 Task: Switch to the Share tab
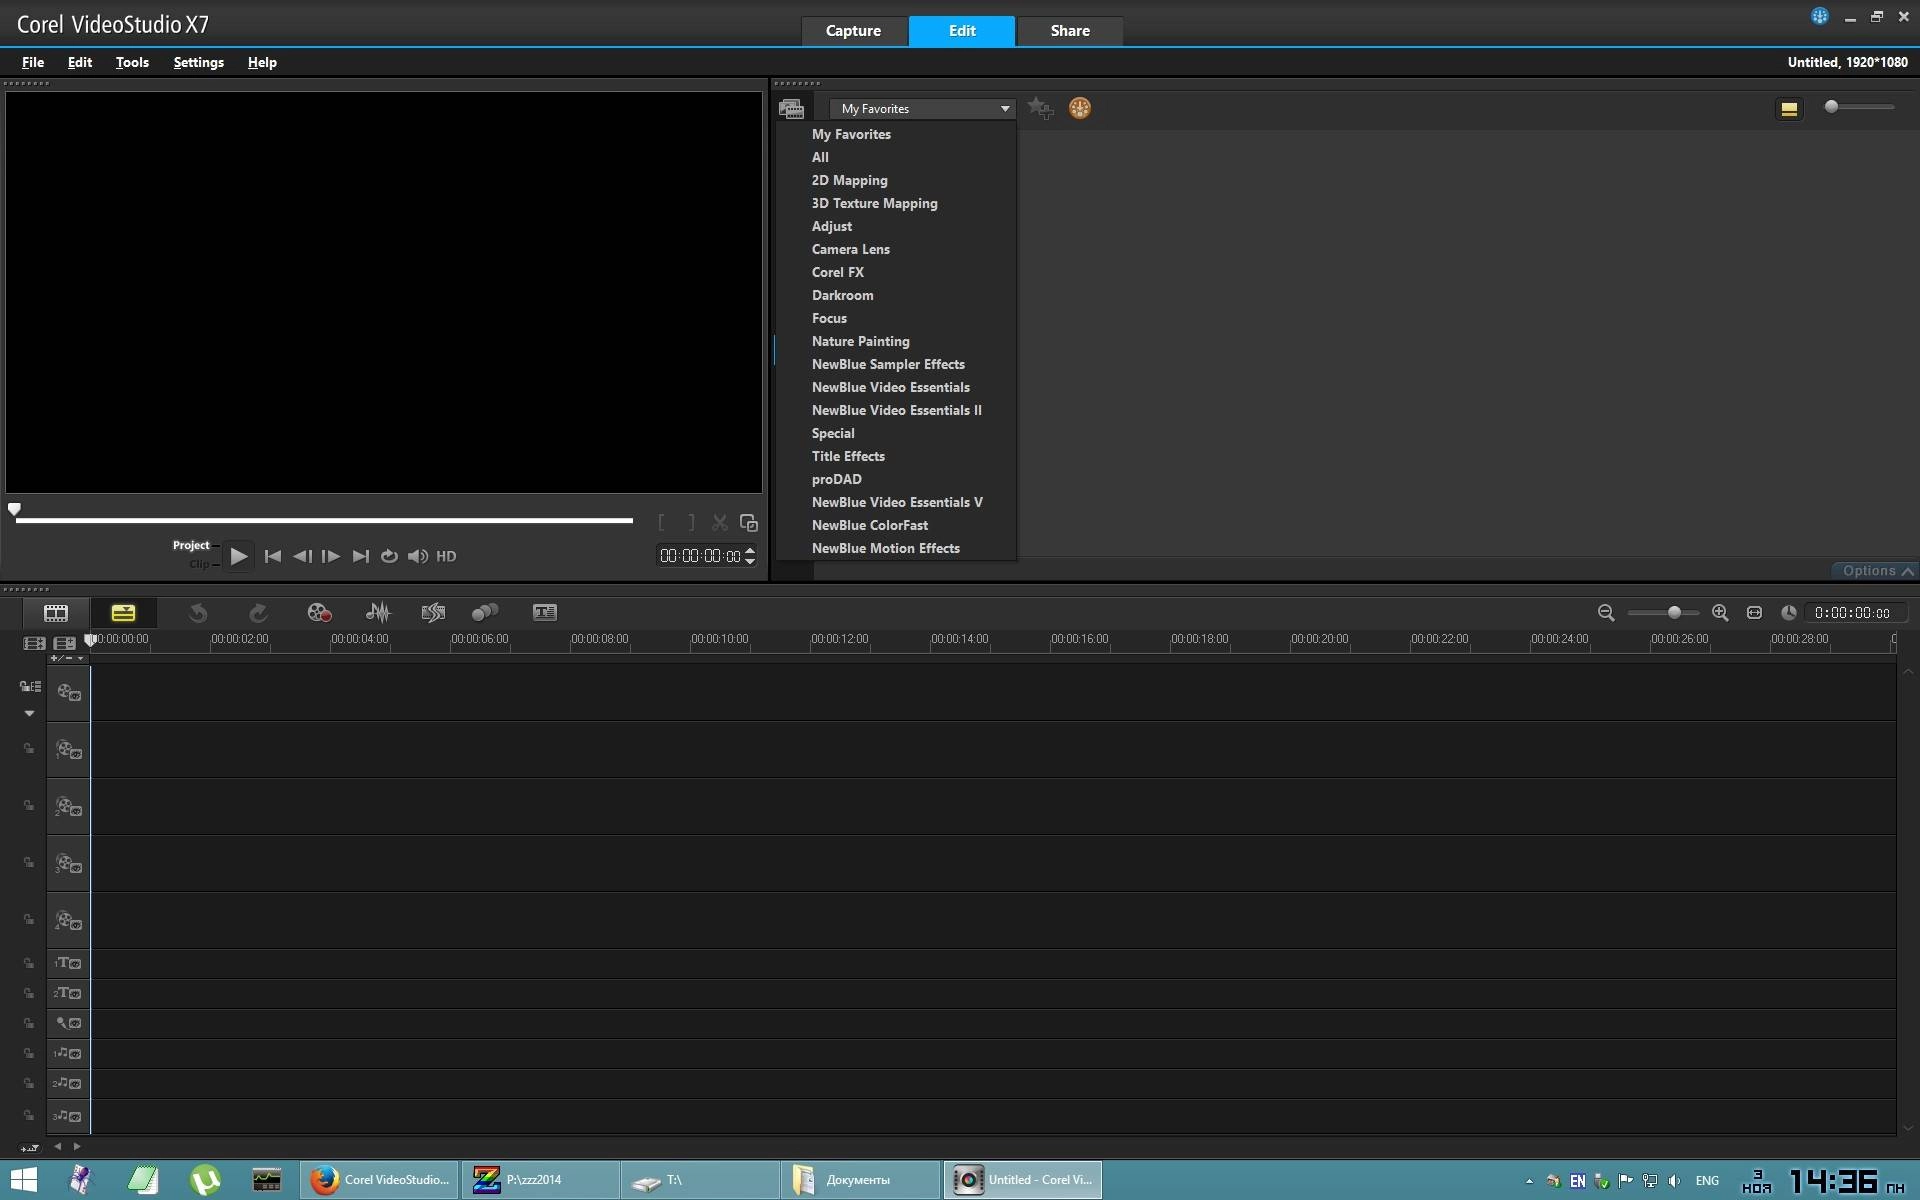tap(1070, 31)
